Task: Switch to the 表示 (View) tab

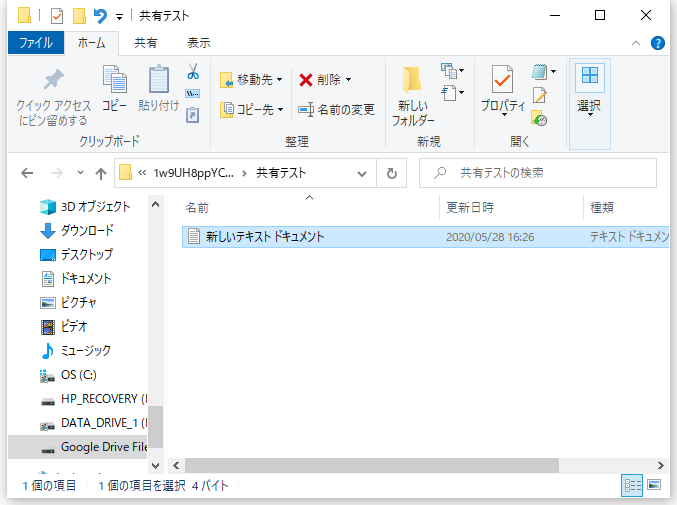Action: pyautogui.click(x=199, y=43)
